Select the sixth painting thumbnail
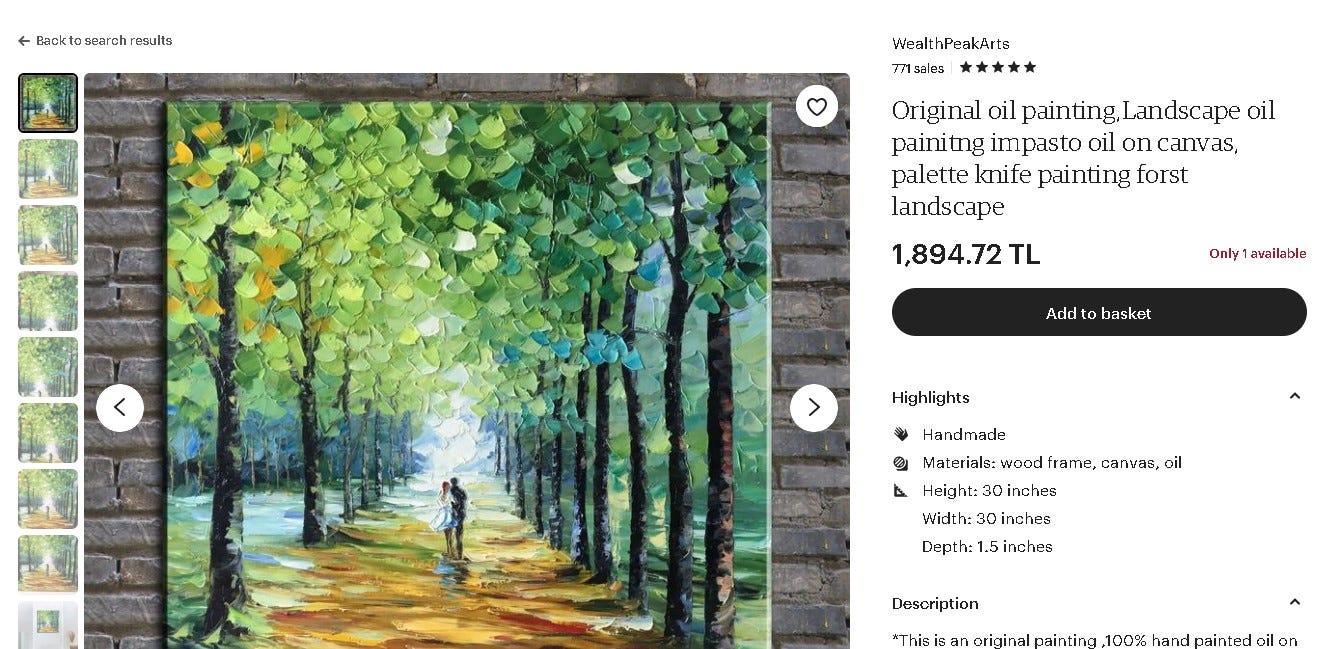Viewport: 1327px width, 649px height. pyautogui.click(x=48, y=433)
